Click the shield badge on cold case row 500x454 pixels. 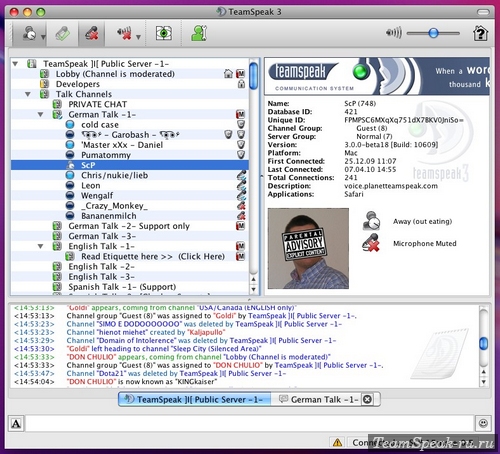241,125
